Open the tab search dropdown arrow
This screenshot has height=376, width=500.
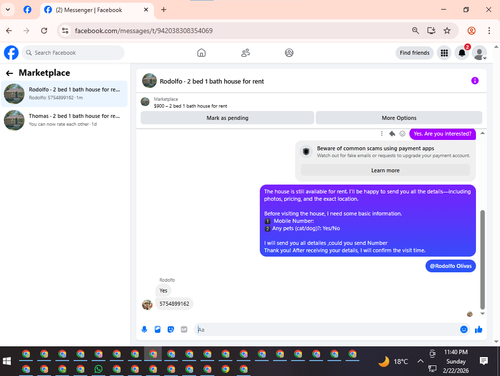tap(8, 10)
